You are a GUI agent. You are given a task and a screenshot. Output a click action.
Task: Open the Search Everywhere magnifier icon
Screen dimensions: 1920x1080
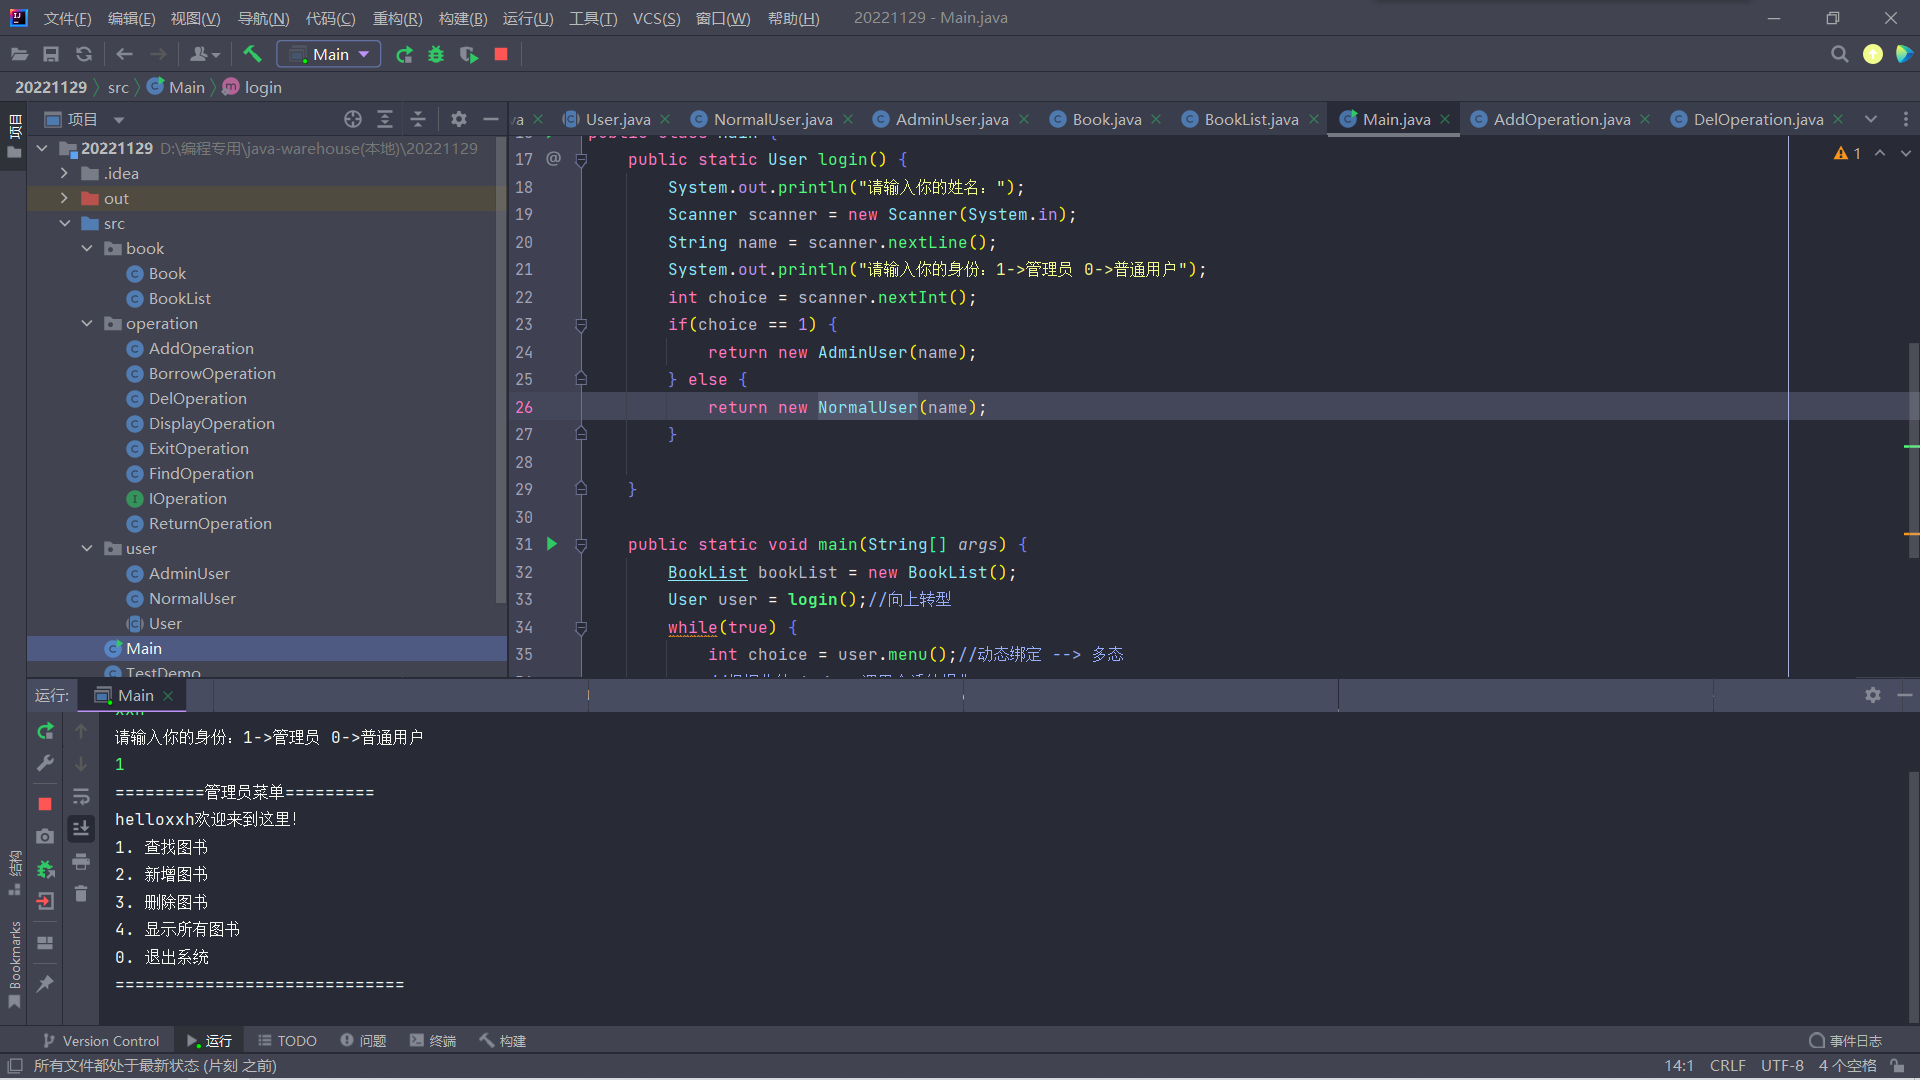1839,55
